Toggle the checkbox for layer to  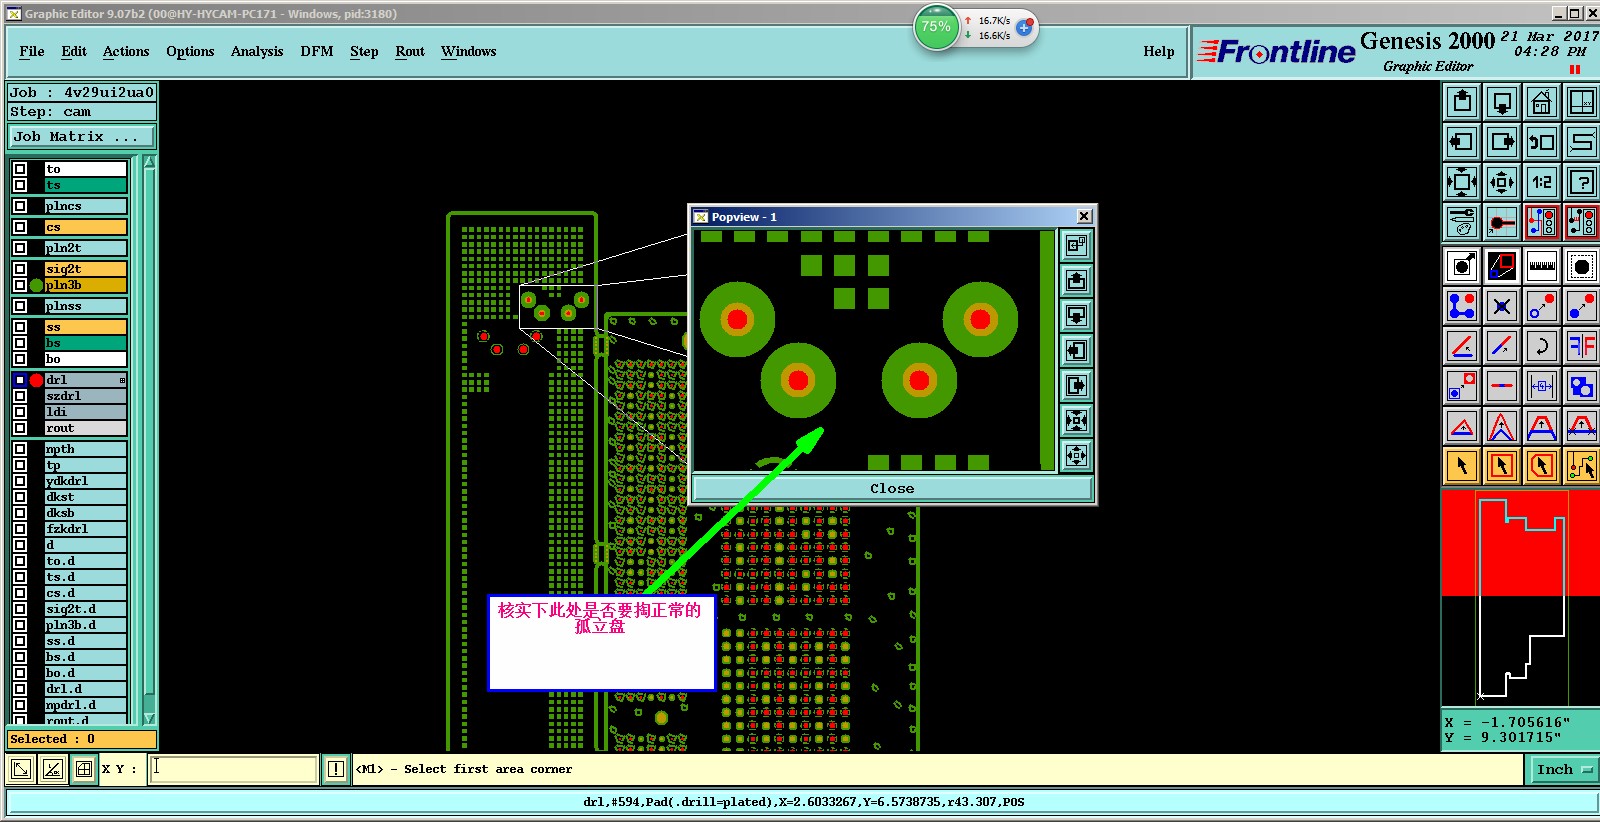click(20, 169)
